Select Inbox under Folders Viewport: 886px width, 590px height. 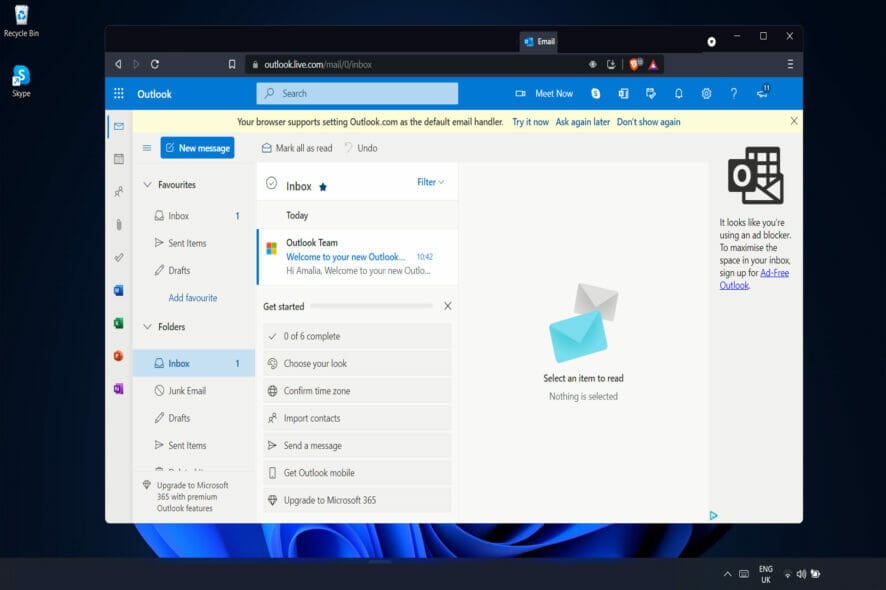tap(194, 363)
